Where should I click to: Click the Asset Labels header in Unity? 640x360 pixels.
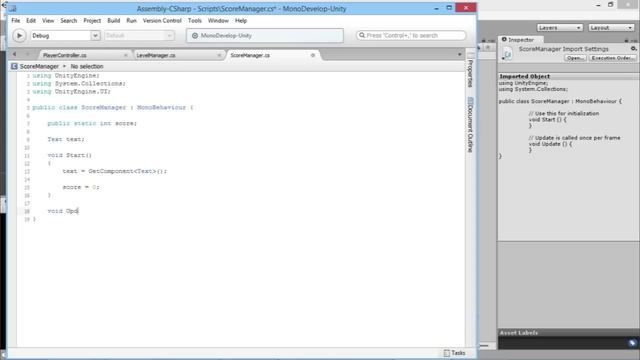tap(518, 333)
